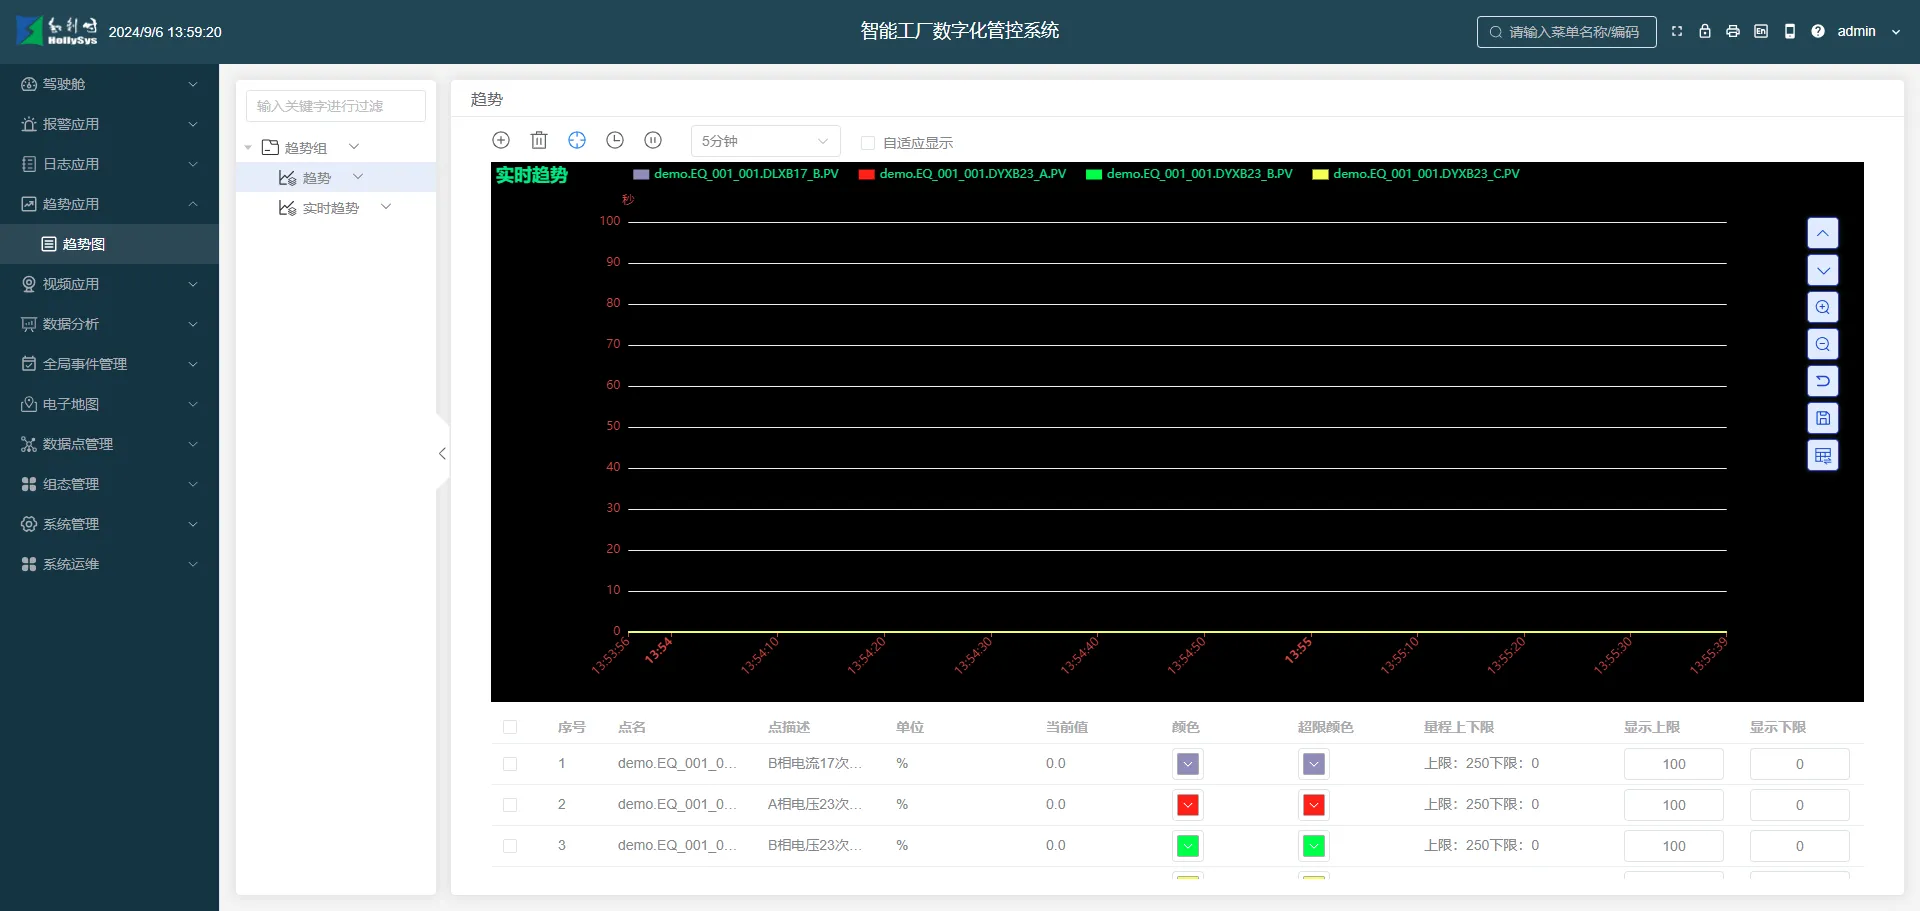Open the purple 颜色 swatch in row 1

click(x=1188, y=764)
